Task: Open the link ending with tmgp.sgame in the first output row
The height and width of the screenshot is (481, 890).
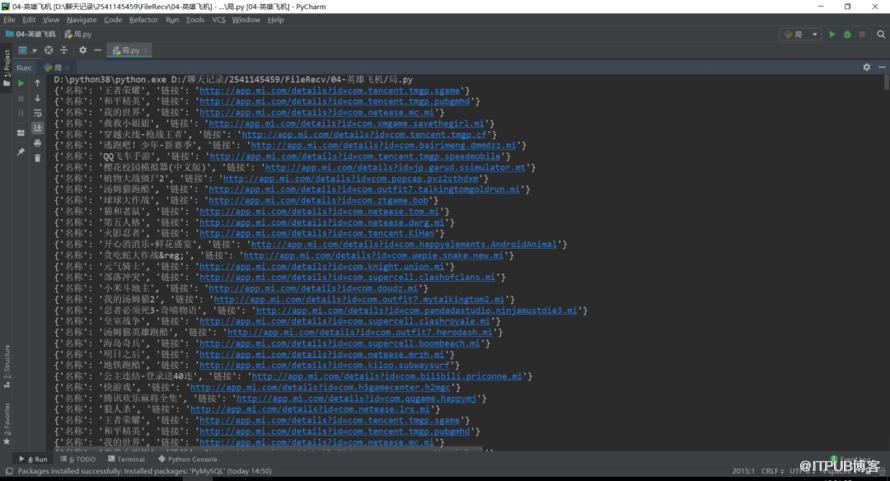Action: pyautogui.click(x=330, y=91)
